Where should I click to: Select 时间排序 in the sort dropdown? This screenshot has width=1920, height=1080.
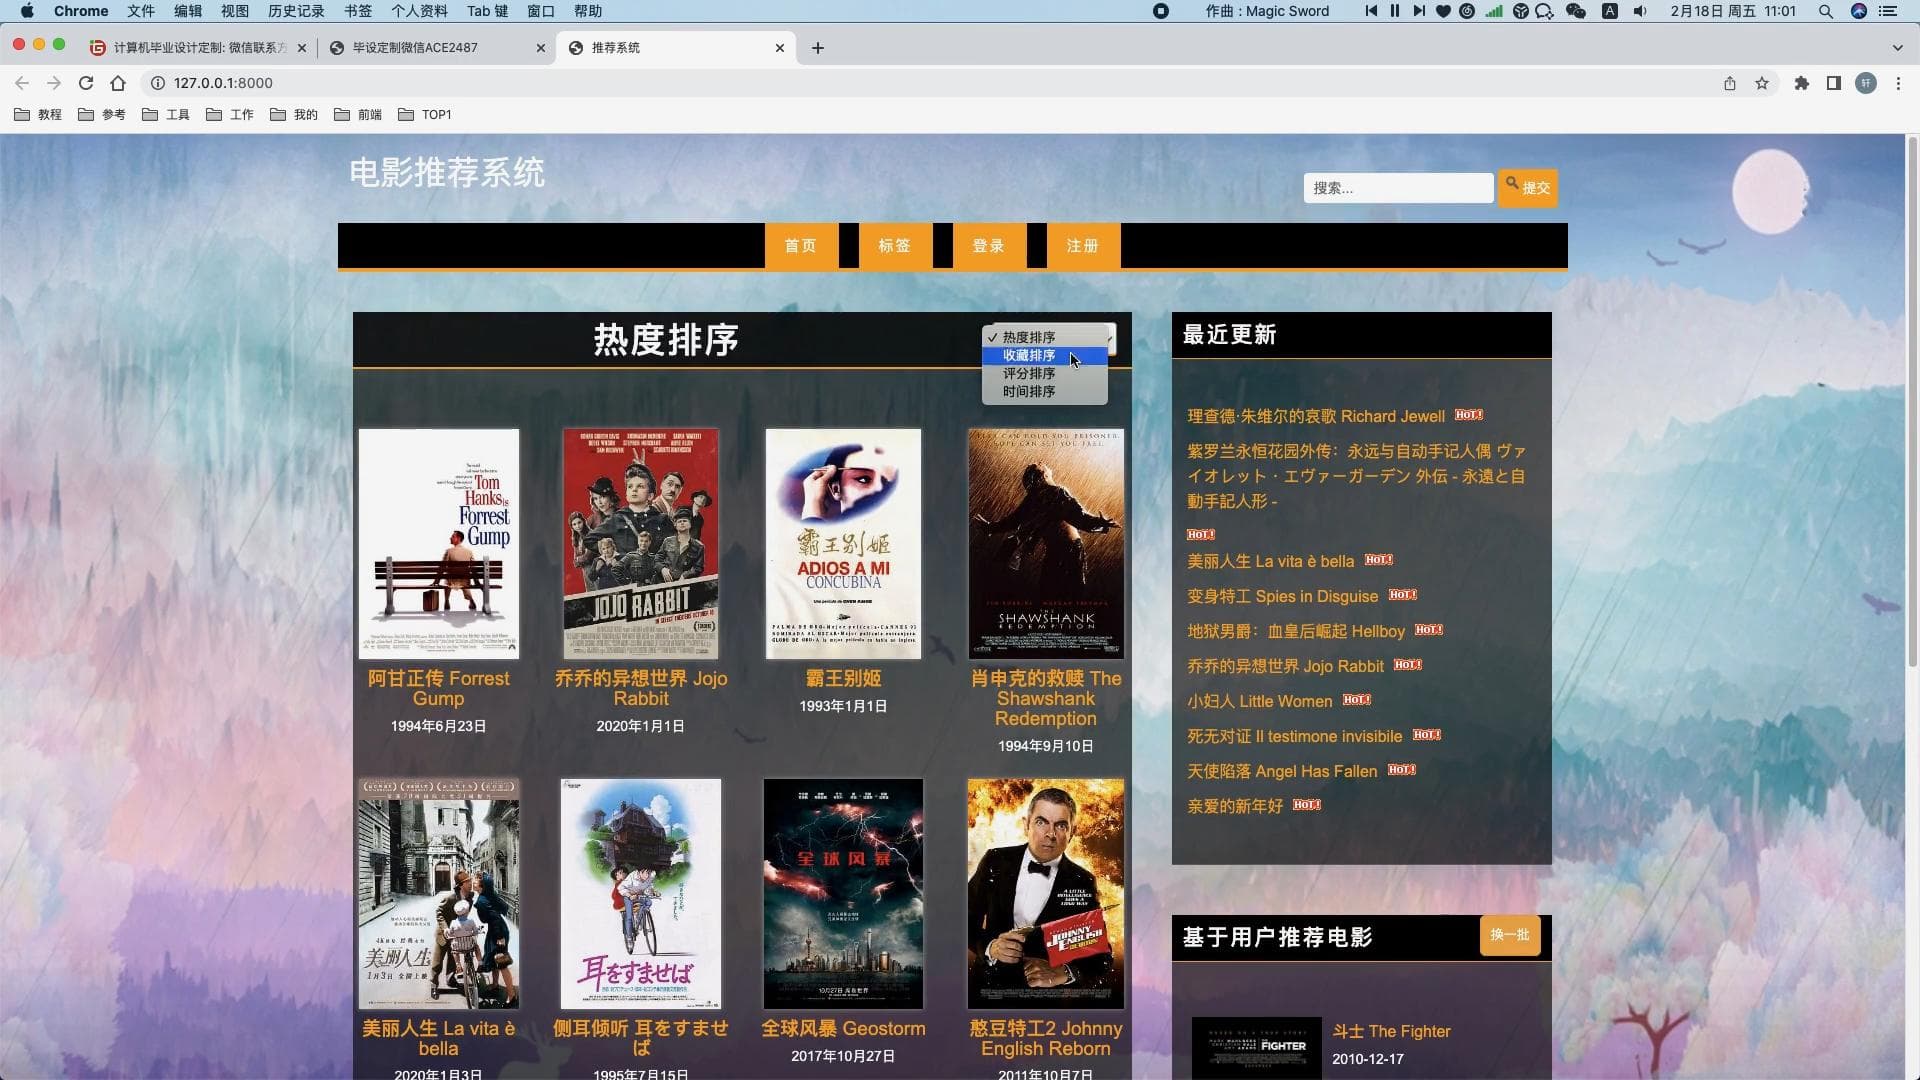[1044, 392]
